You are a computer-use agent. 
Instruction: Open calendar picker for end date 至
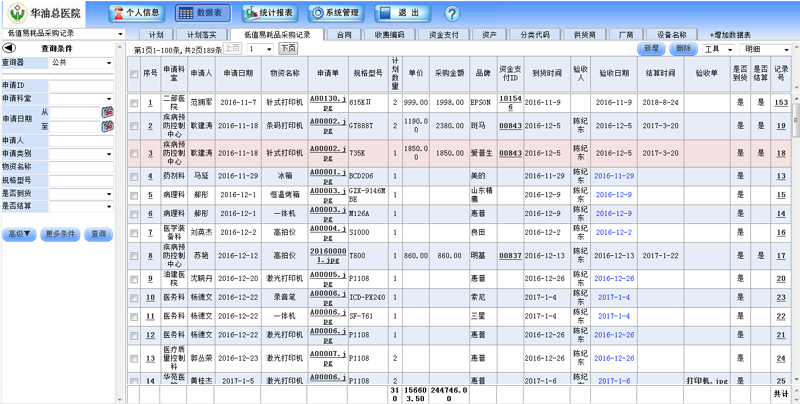click(x=107, y=126)
